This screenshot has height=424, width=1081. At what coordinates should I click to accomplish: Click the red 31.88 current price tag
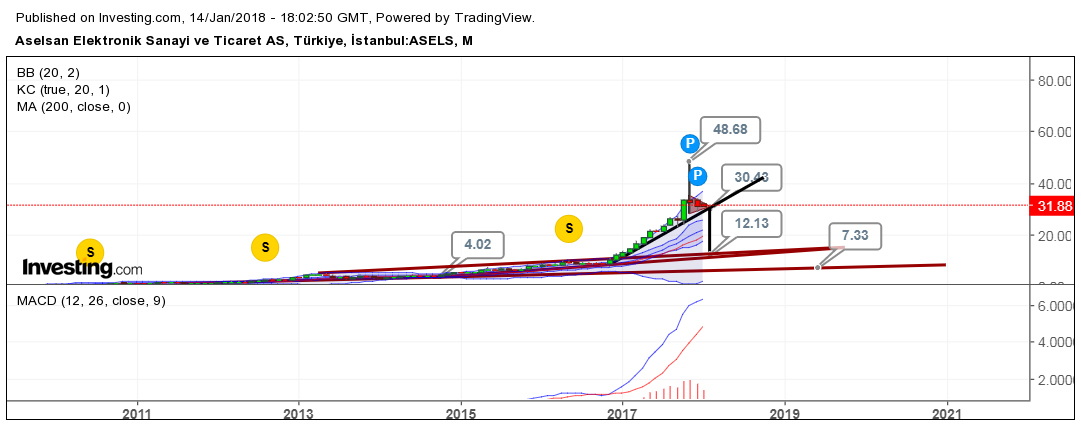click(1053, 205)
